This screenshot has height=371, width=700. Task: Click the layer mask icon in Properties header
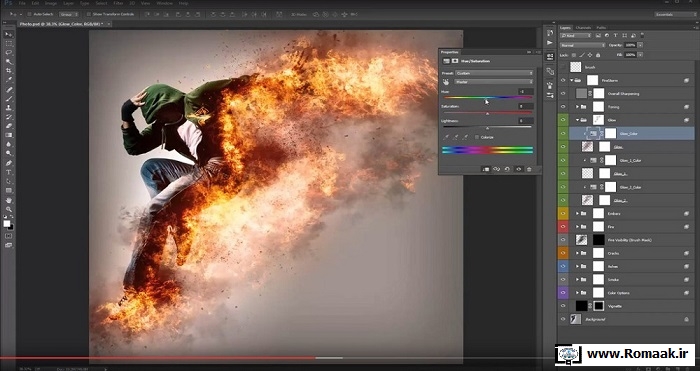(x=454, y=61)
